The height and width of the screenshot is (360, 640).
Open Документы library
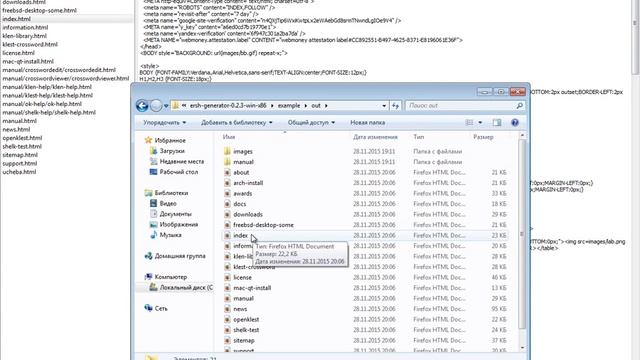175,214
